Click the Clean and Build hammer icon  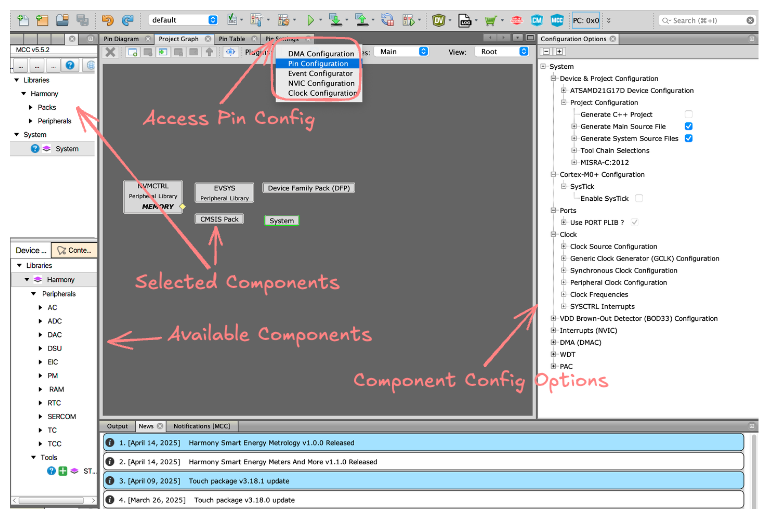[x=283, y=20]
